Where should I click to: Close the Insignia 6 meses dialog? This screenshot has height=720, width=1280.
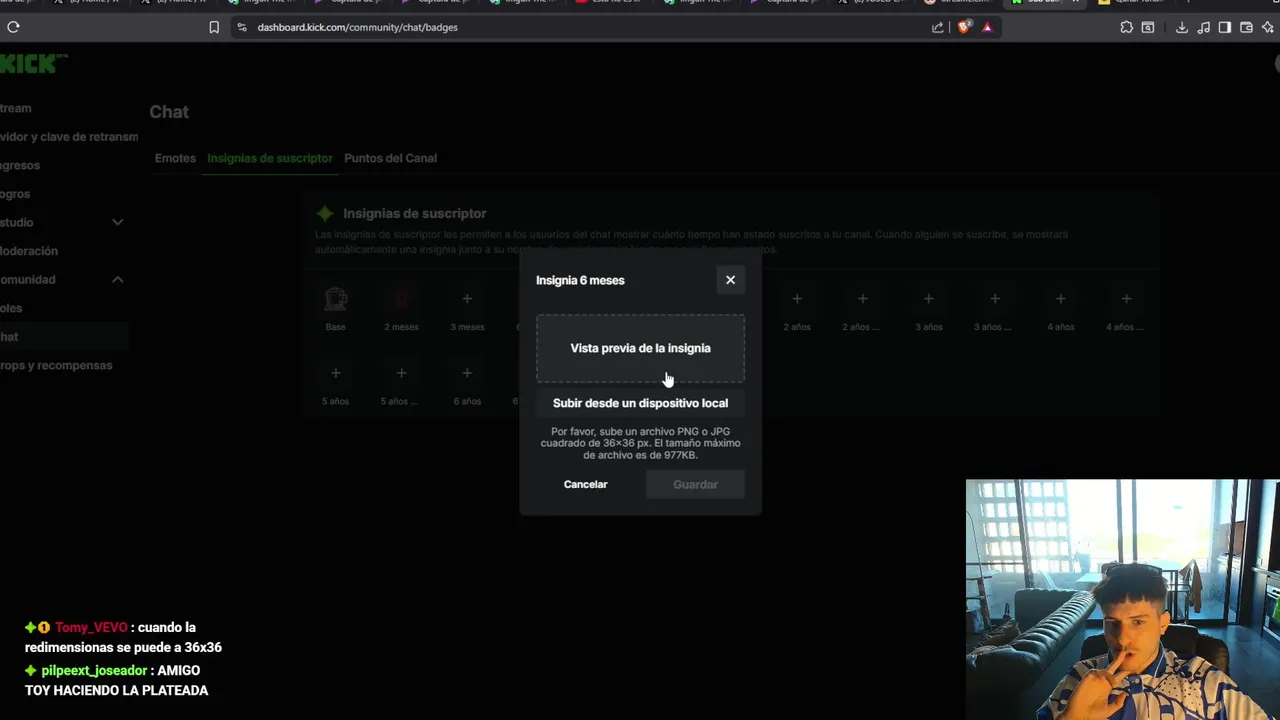[x=730, y=280]
